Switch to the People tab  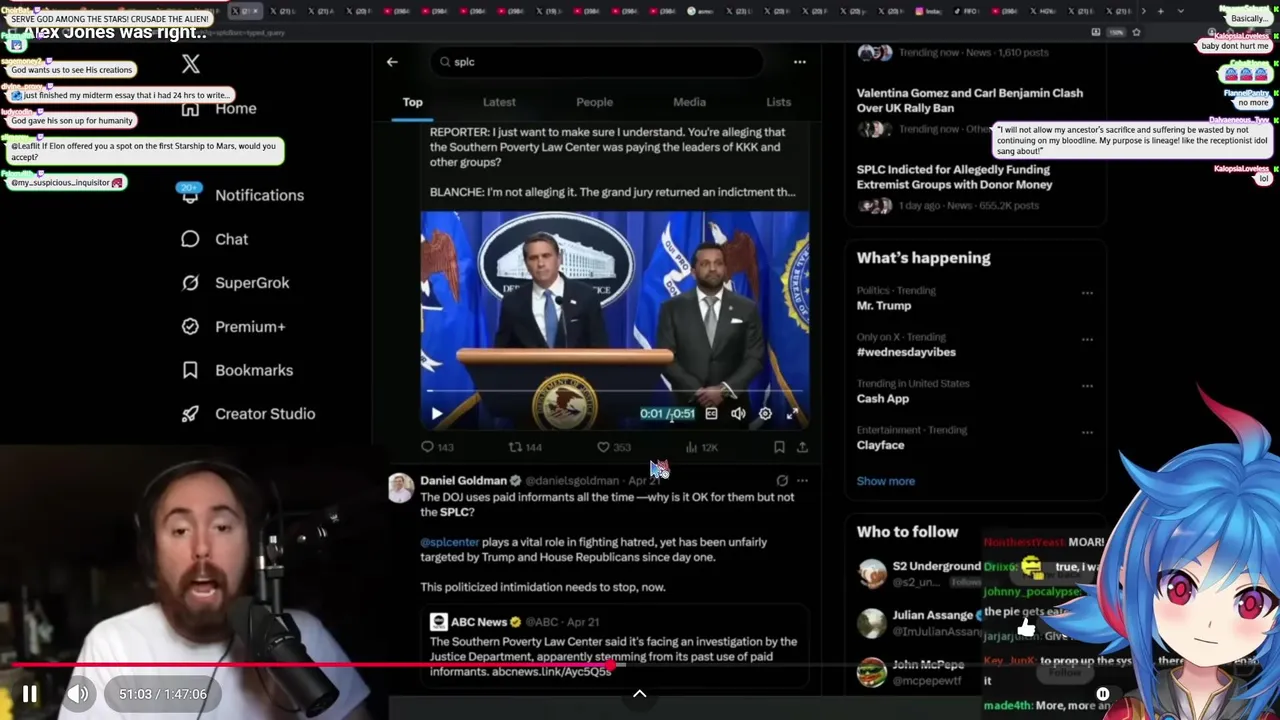[594, 102]
